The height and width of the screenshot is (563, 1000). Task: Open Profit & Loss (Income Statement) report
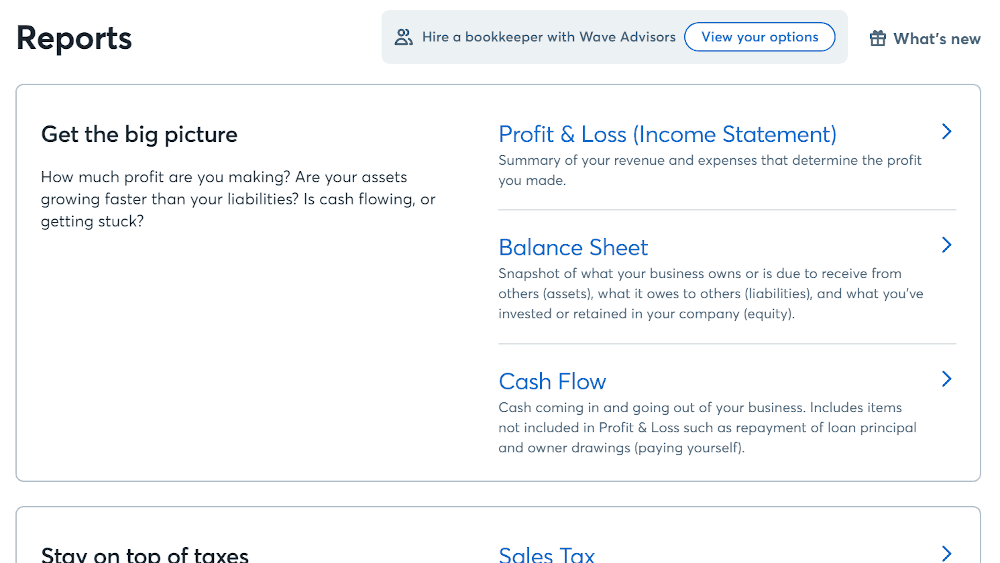point(667,135)
